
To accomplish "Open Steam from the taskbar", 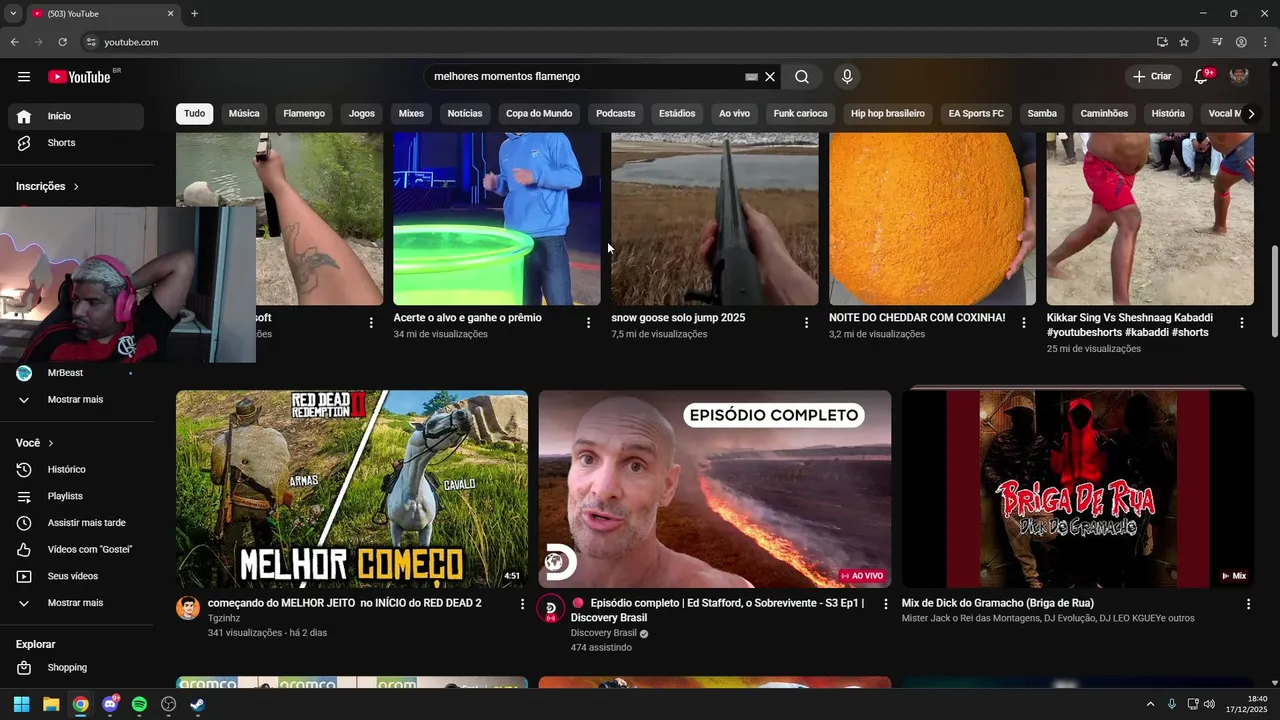I will [x=197, y=704].
